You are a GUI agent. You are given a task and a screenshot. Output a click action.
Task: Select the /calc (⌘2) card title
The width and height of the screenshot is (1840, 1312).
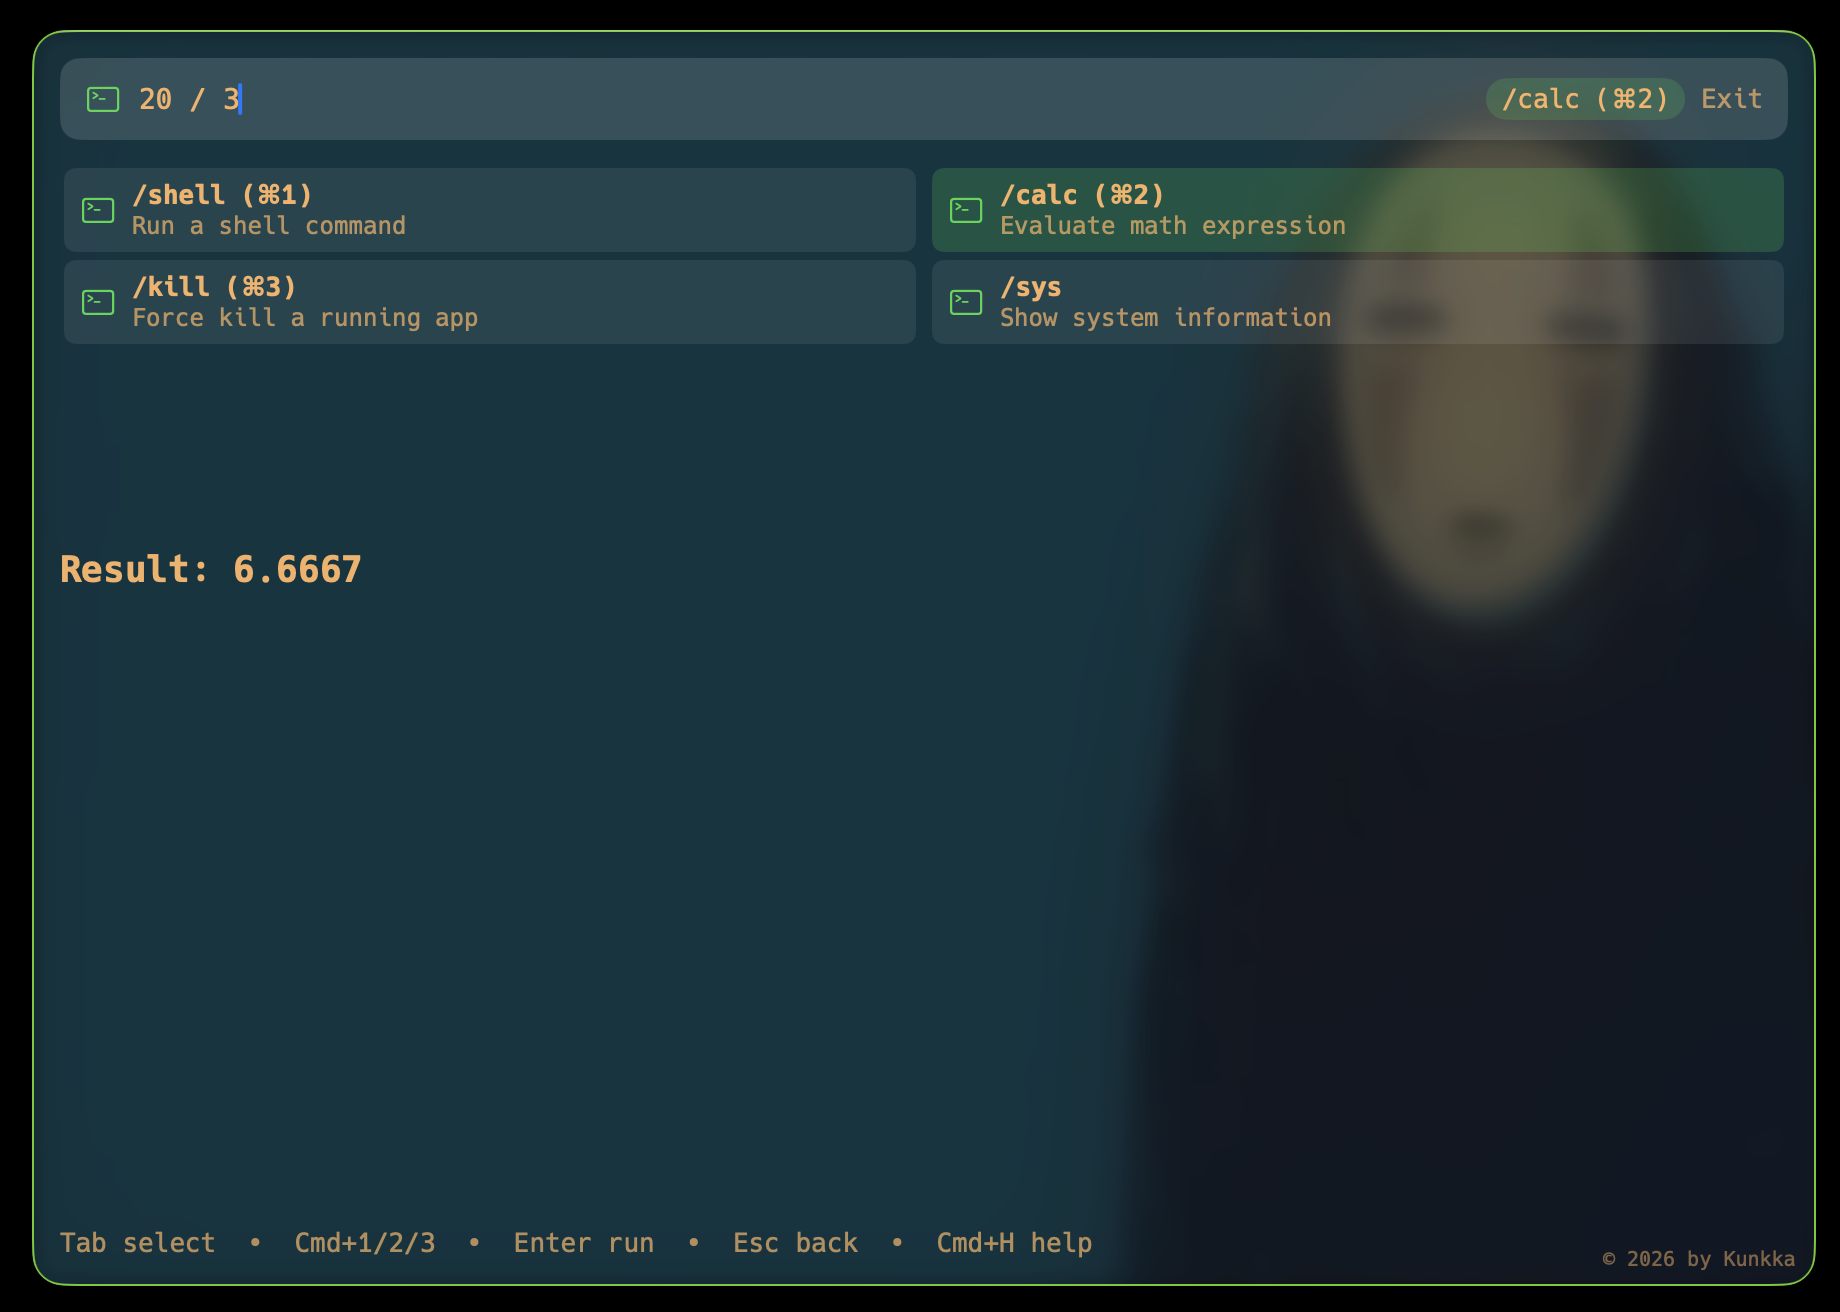pos(1082,194)
